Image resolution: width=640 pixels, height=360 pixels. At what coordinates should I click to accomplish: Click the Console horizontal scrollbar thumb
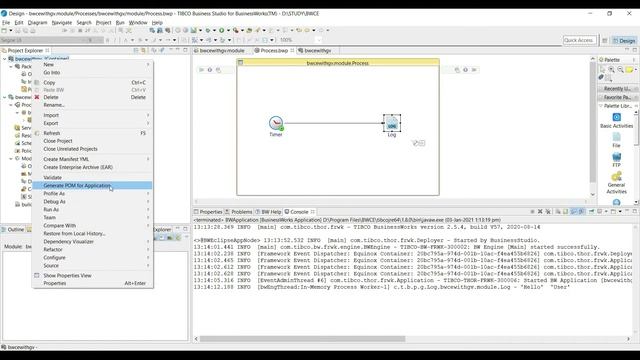pyautogui.click(x=302, y=339)
